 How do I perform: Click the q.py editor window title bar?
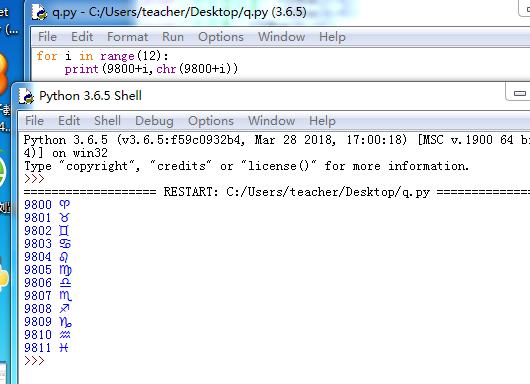[277, 12]
